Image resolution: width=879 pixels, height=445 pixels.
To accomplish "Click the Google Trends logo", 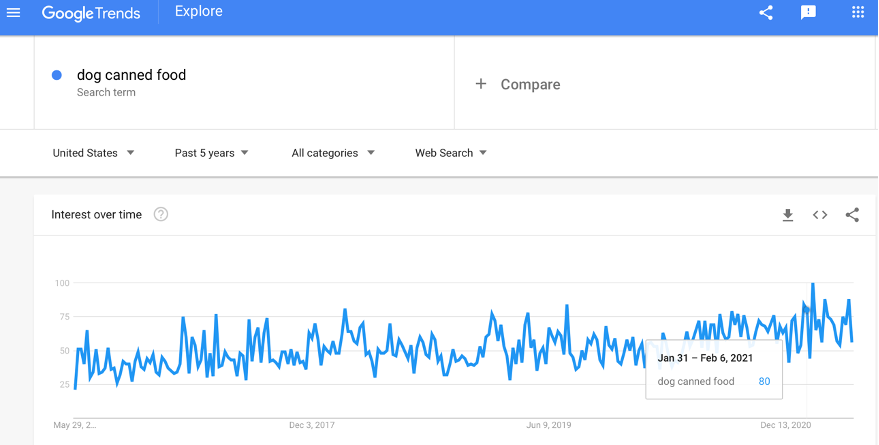I will (91, 12).
